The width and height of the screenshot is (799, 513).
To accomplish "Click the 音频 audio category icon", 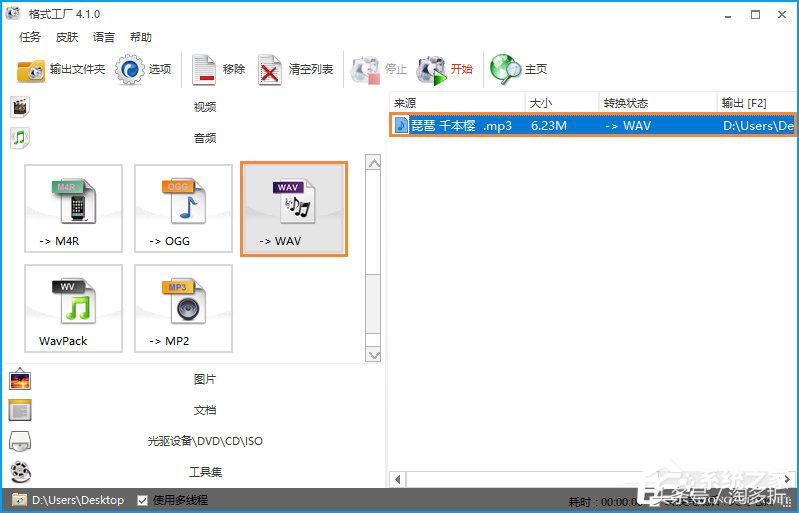I will [x=20, y=138].
